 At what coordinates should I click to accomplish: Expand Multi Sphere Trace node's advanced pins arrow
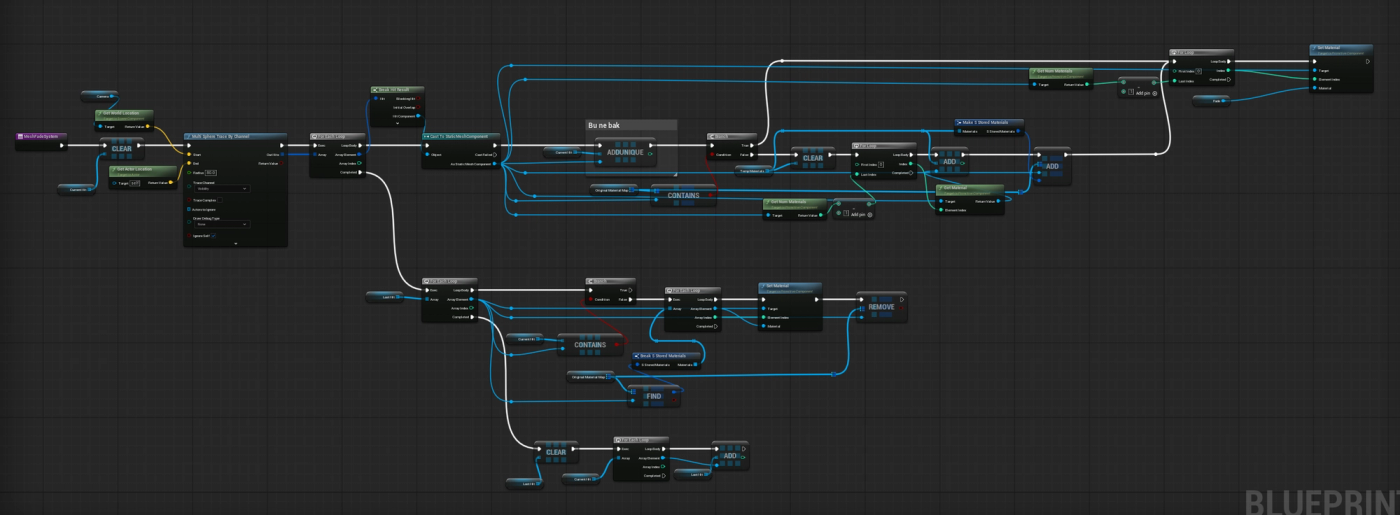tap(236, 243)
